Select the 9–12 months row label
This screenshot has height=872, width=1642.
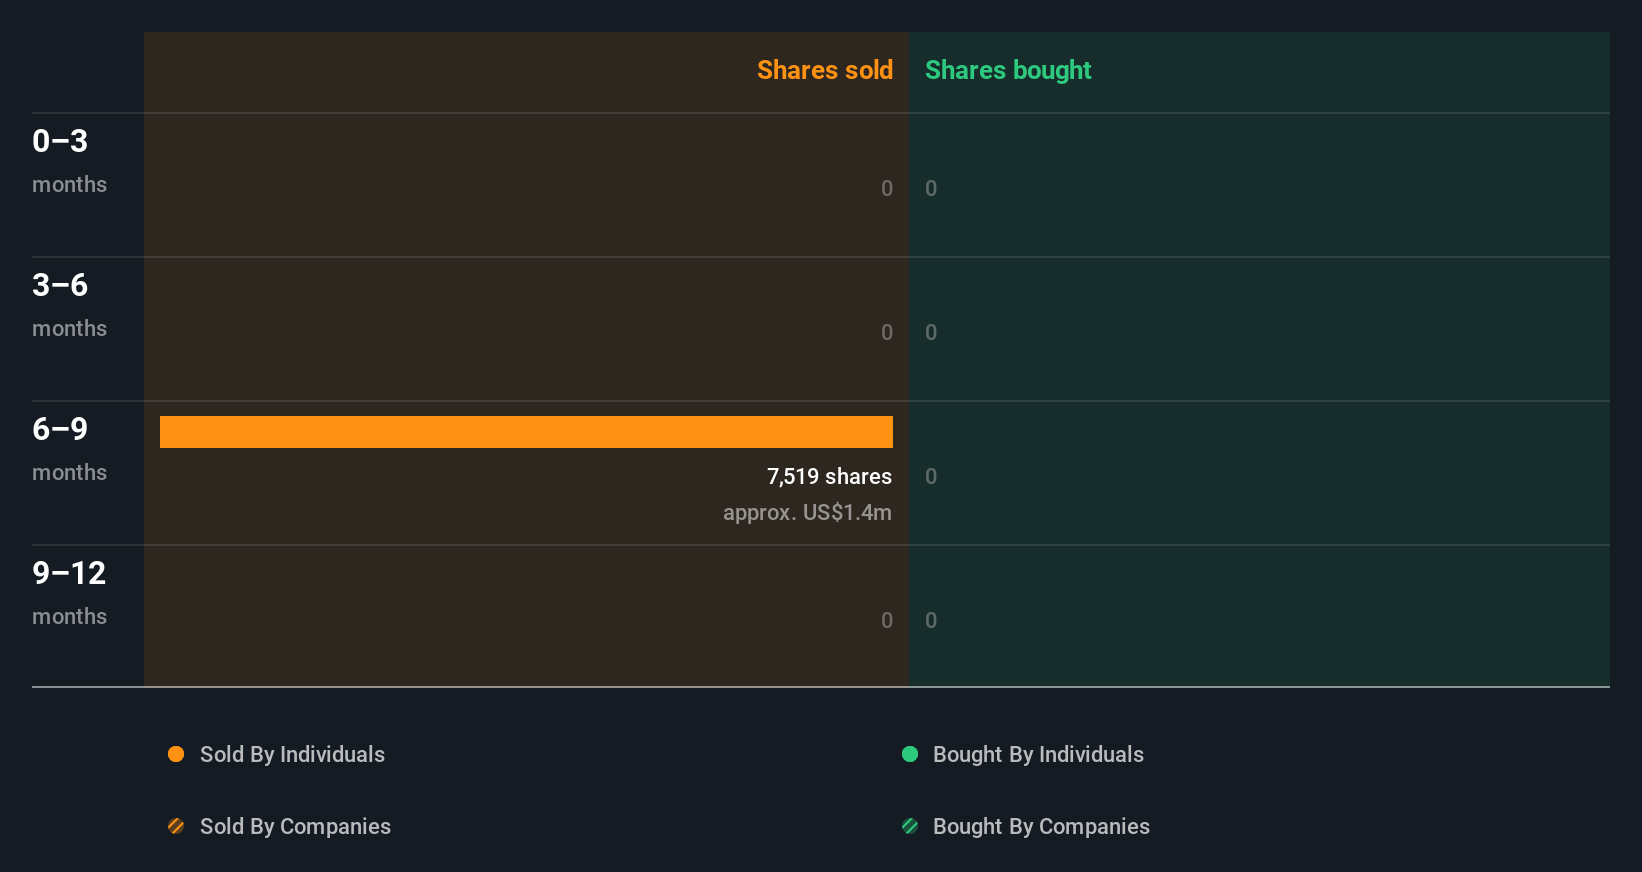[x=69, y=593]
